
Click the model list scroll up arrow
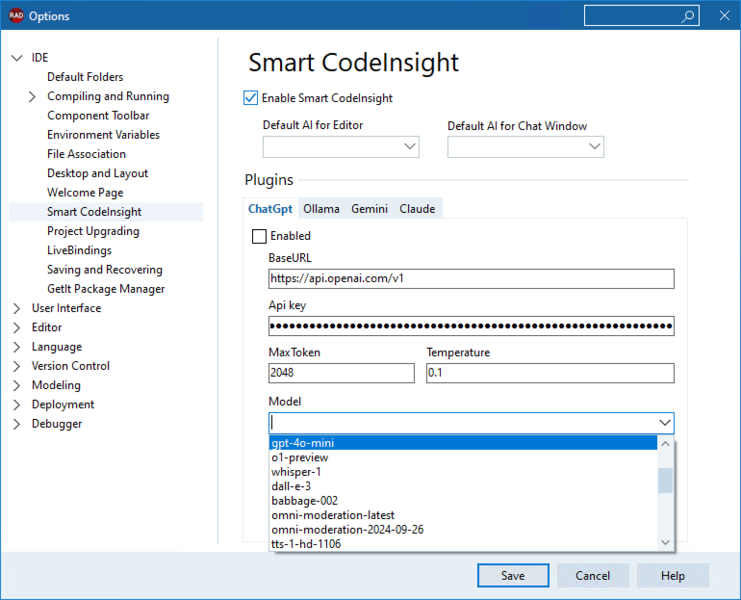(x=665, y=444)
